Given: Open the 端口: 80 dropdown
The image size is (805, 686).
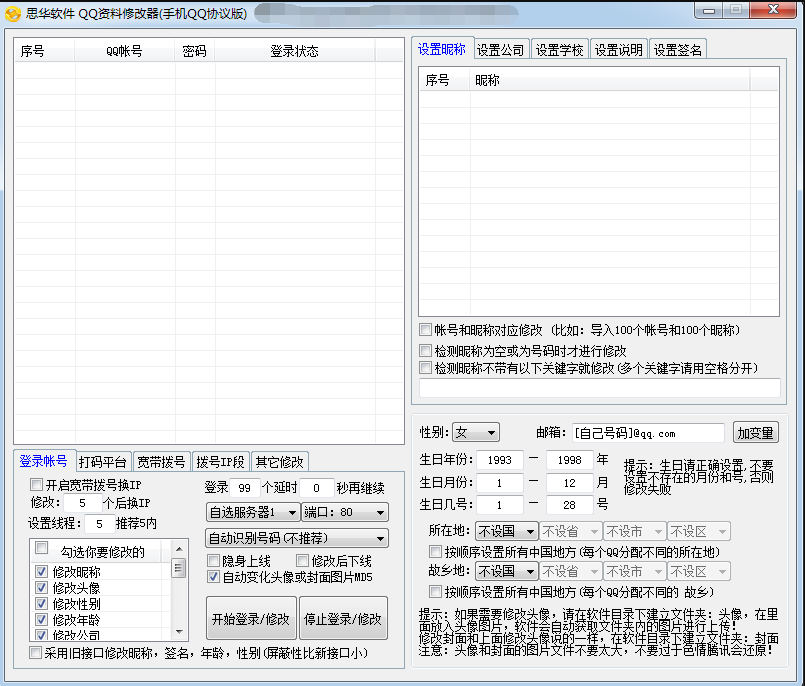Looking at the screenshot, I should click(x=344, y=512).
